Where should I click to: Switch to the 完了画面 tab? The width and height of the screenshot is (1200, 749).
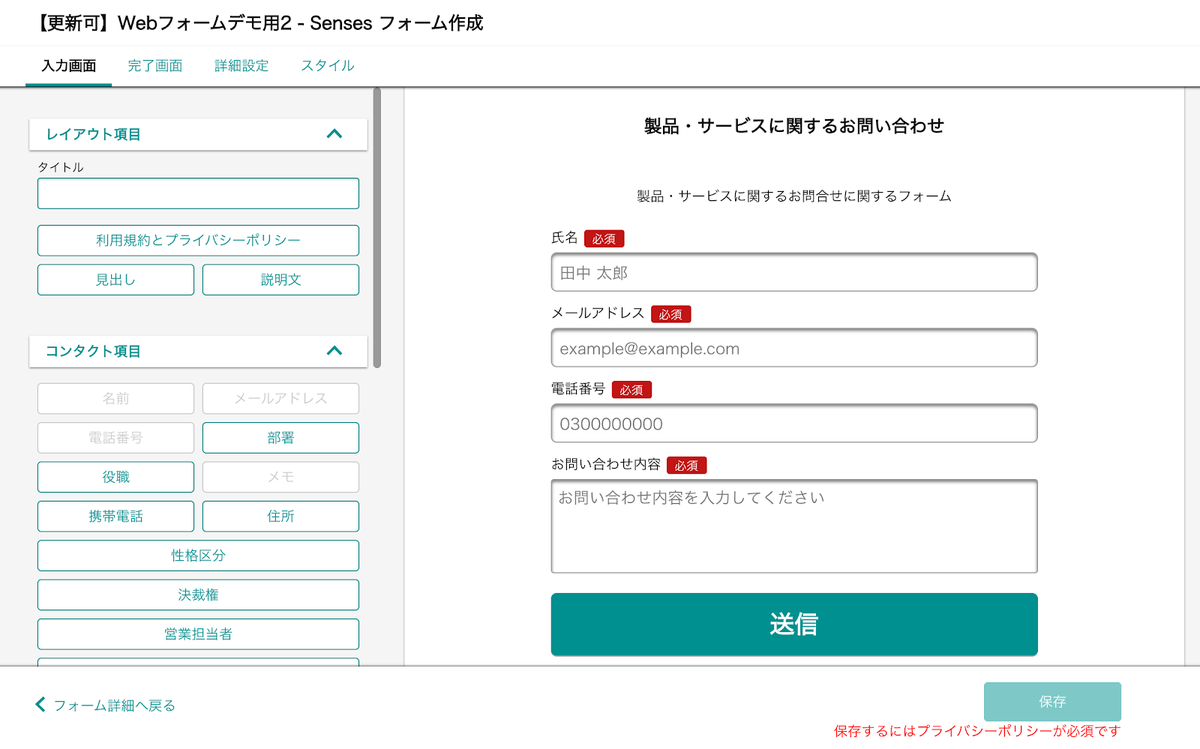click(155, 66)
